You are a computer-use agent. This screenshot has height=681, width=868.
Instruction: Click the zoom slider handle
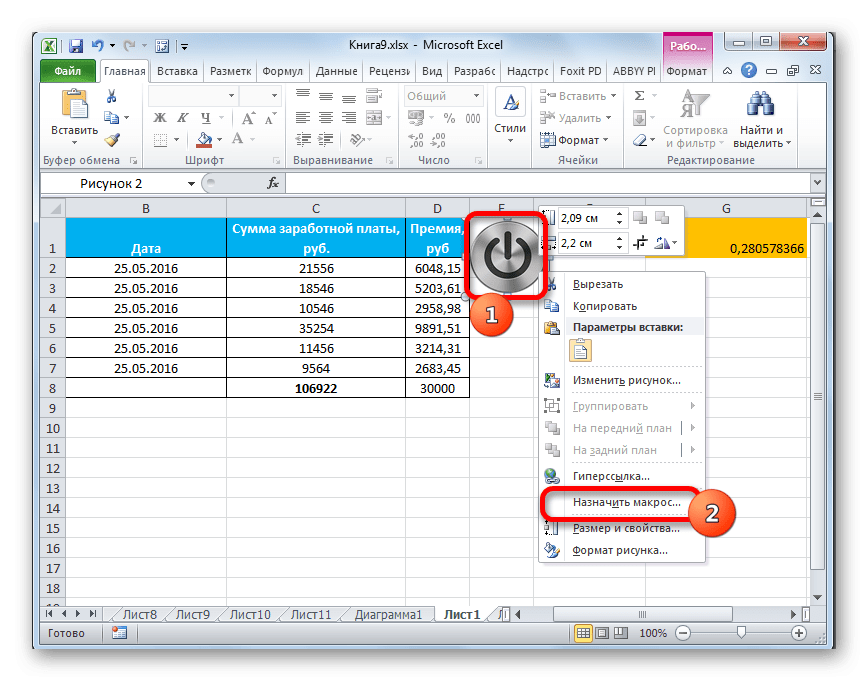pyautogui.click(x=741, y=633)
